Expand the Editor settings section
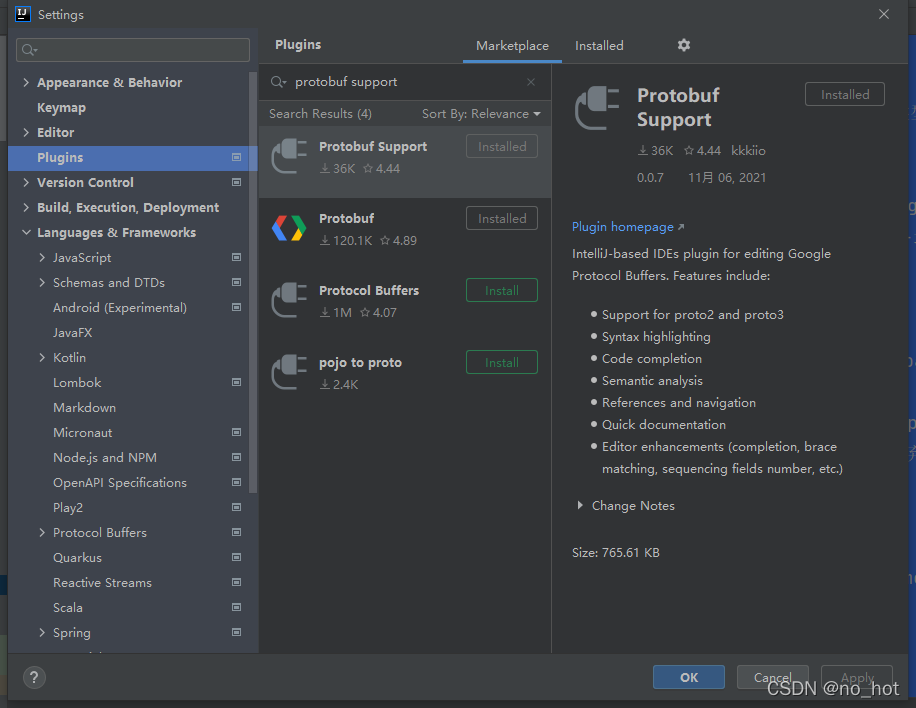This screenshot has height=708, width=916. tap(26, 133)
